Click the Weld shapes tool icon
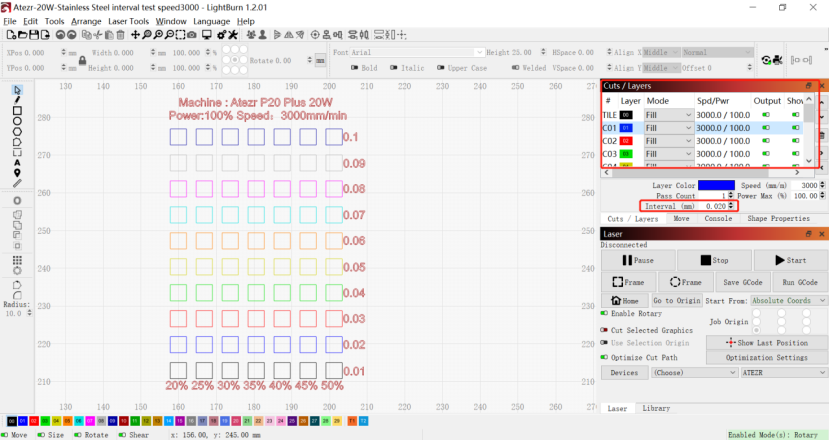 pyautogui.click(x=17, y=215)
